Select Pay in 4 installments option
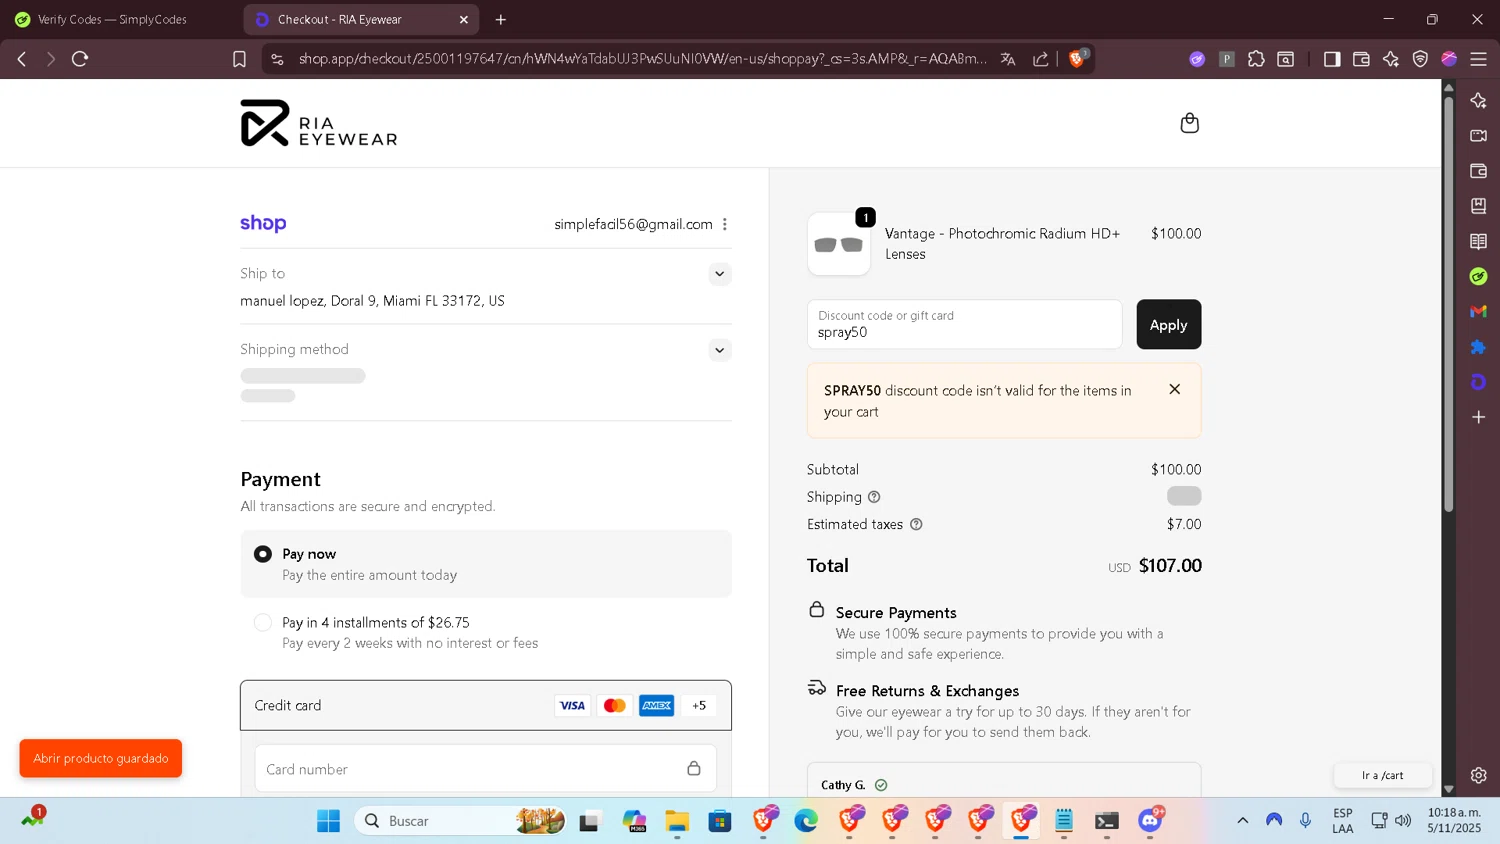 [x=263, y=622]
